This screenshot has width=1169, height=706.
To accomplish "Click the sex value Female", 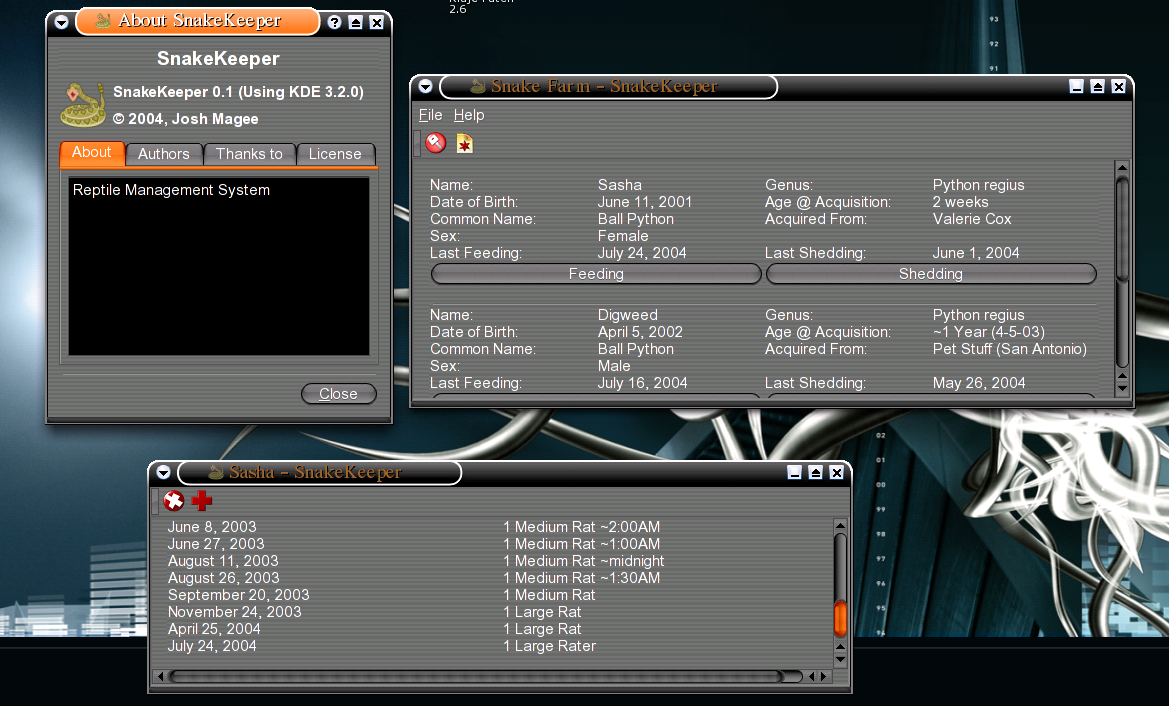I will point(623,236).
